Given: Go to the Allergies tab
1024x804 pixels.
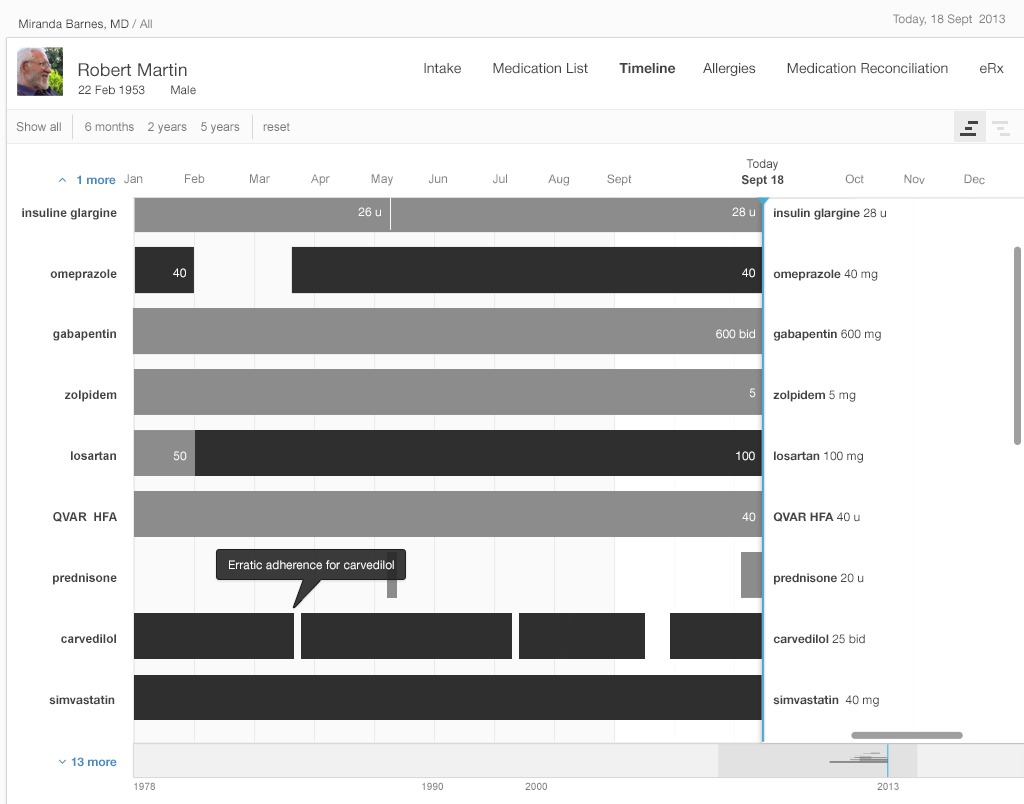Looking at the screenshot, I should 729,69.
